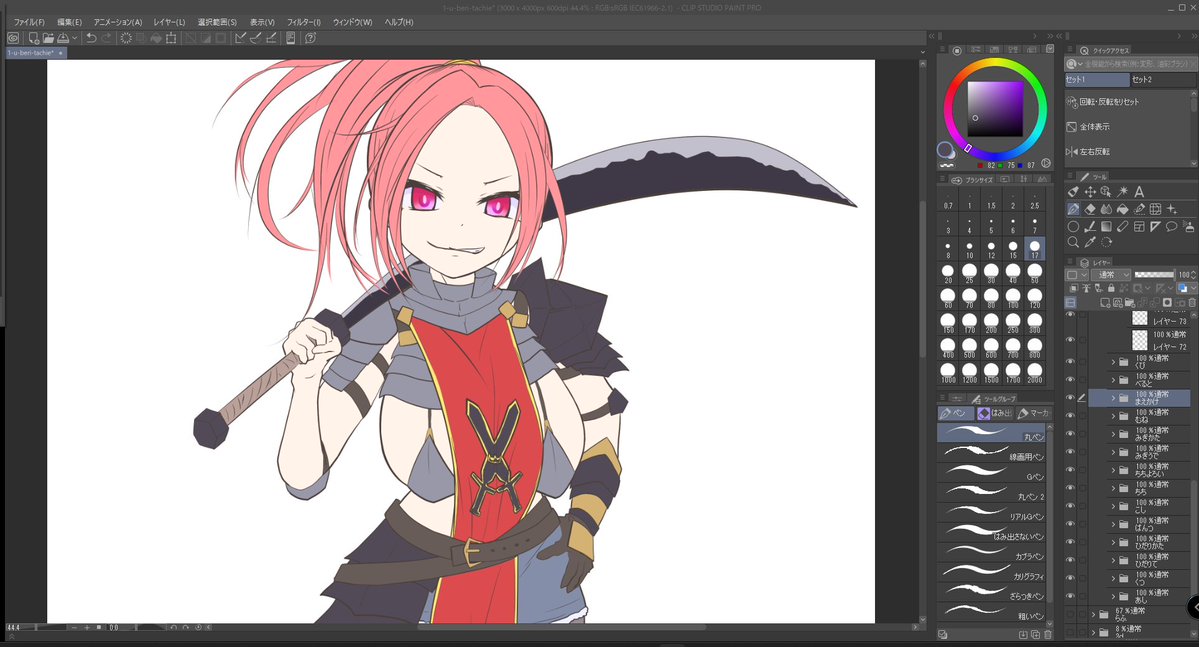The width and height of the screenshot is (1199, 647).
Task: Select the Text tool (A icon)
Action: pos(1139,191)
